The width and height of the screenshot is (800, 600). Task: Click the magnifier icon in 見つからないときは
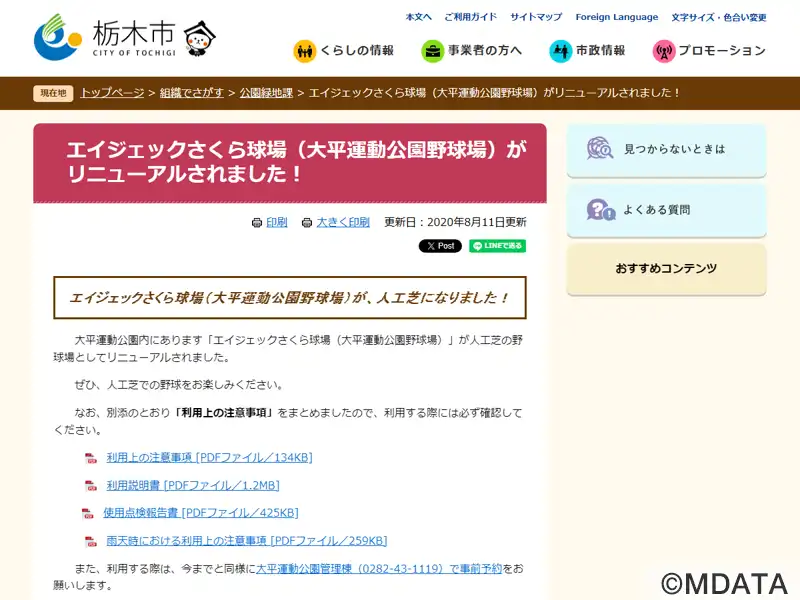tap(600, 148)
